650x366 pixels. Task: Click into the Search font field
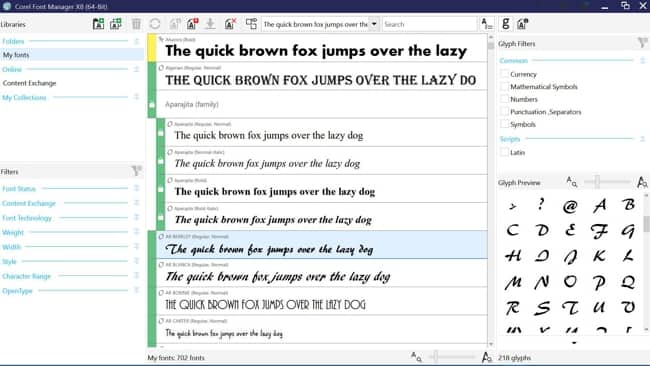429,24
